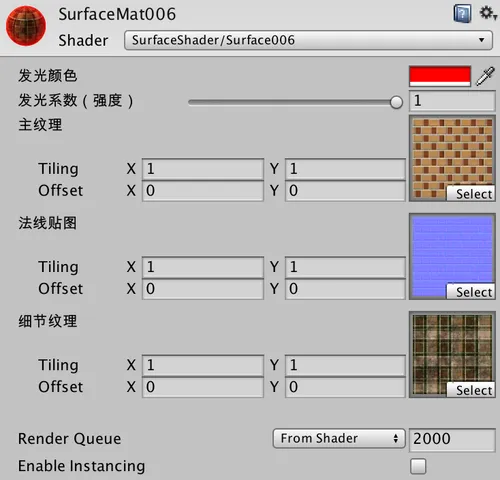Click the Render Queue label
The width and height of the screenshot is (500, 480).
[x=69, y=439]
